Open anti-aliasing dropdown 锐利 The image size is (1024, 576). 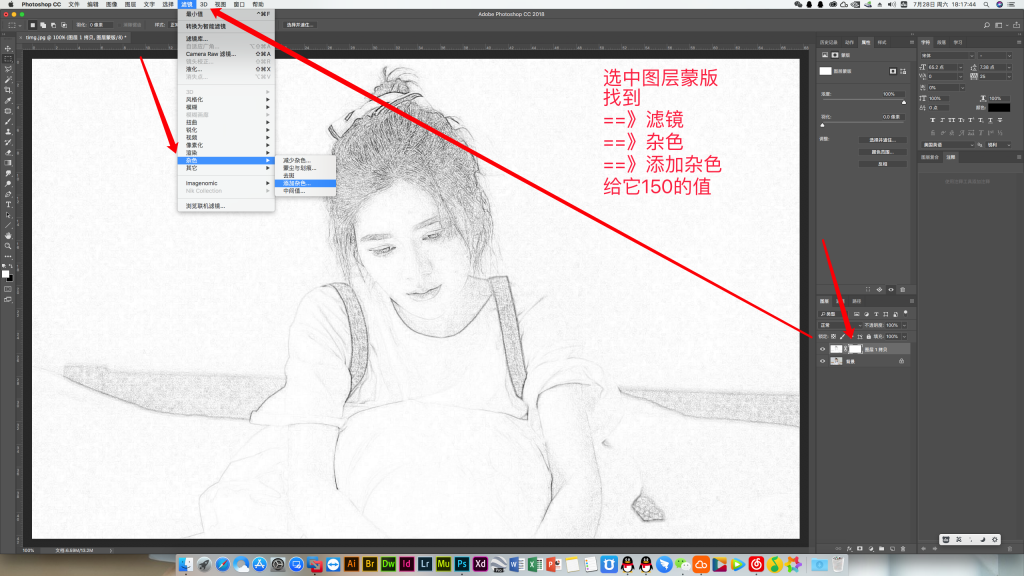[x=998, y=145]
